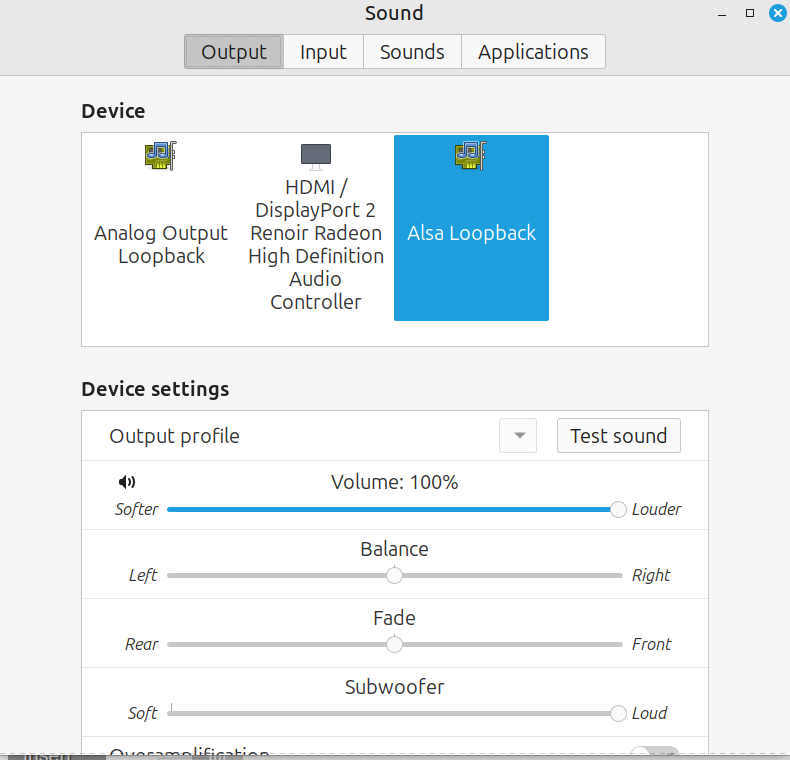Click the Front fade label
790x760 pixels.
pyautogui.click(x=651, y=645)
